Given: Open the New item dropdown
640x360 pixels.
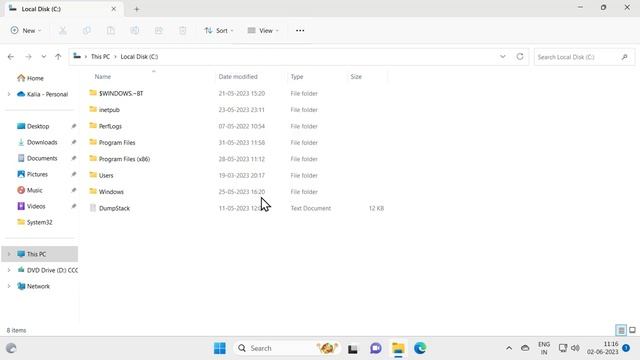Looking at the screenshot, I should pos(26,31).
